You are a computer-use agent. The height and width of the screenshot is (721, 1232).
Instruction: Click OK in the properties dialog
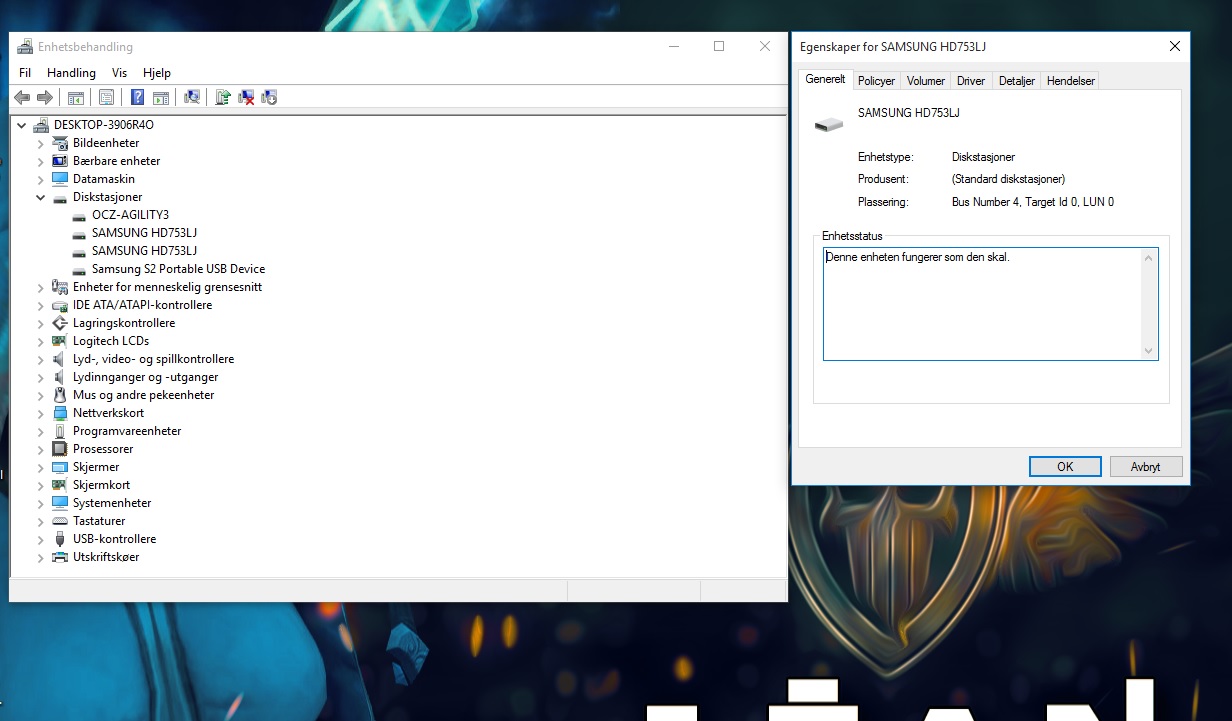1065,466
